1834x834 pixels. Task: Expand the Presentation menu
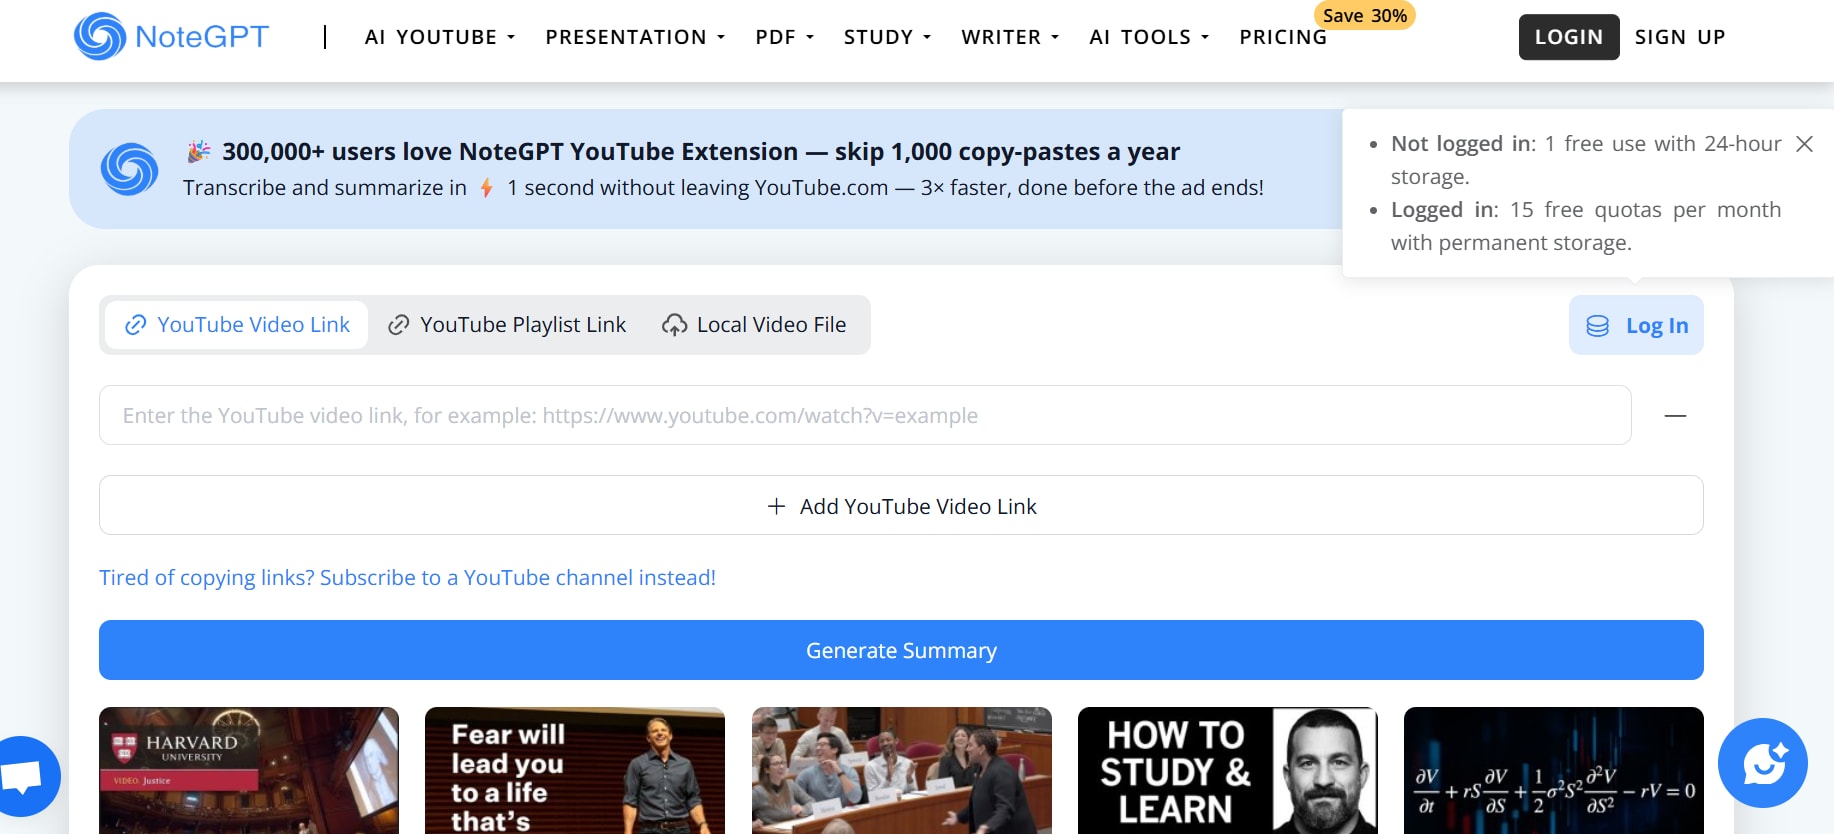pos(635,37)
